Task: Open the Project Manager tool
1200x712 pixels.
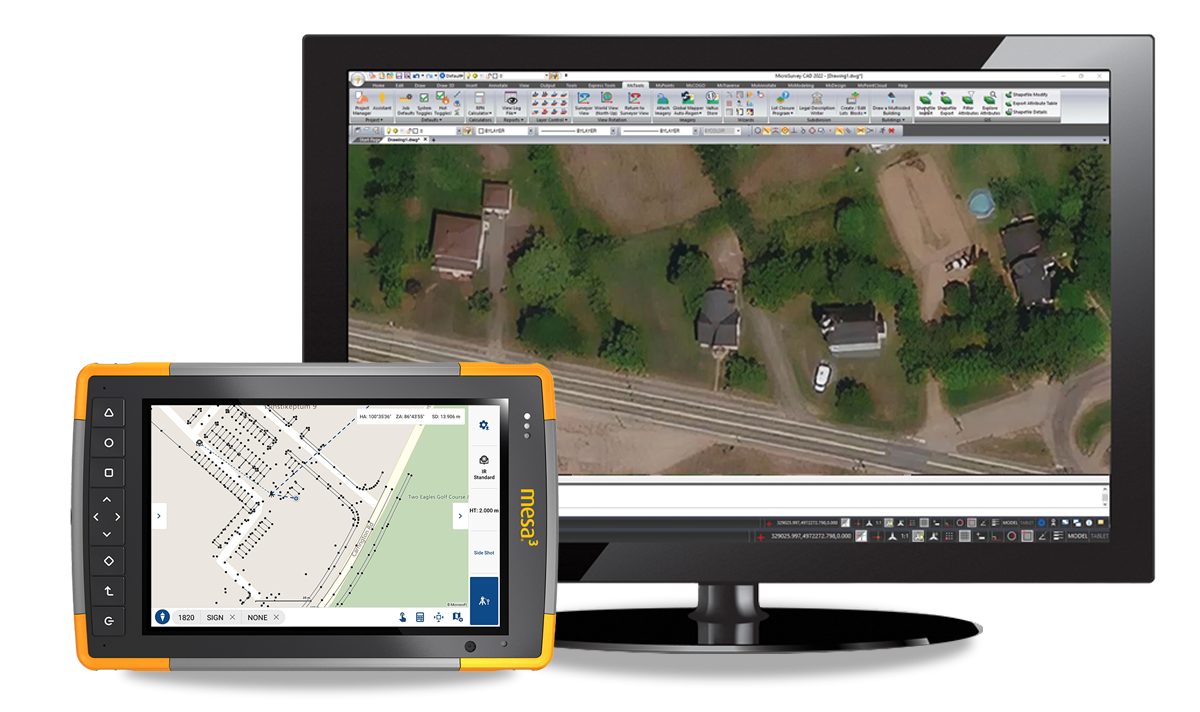Action: pos(362,102)
